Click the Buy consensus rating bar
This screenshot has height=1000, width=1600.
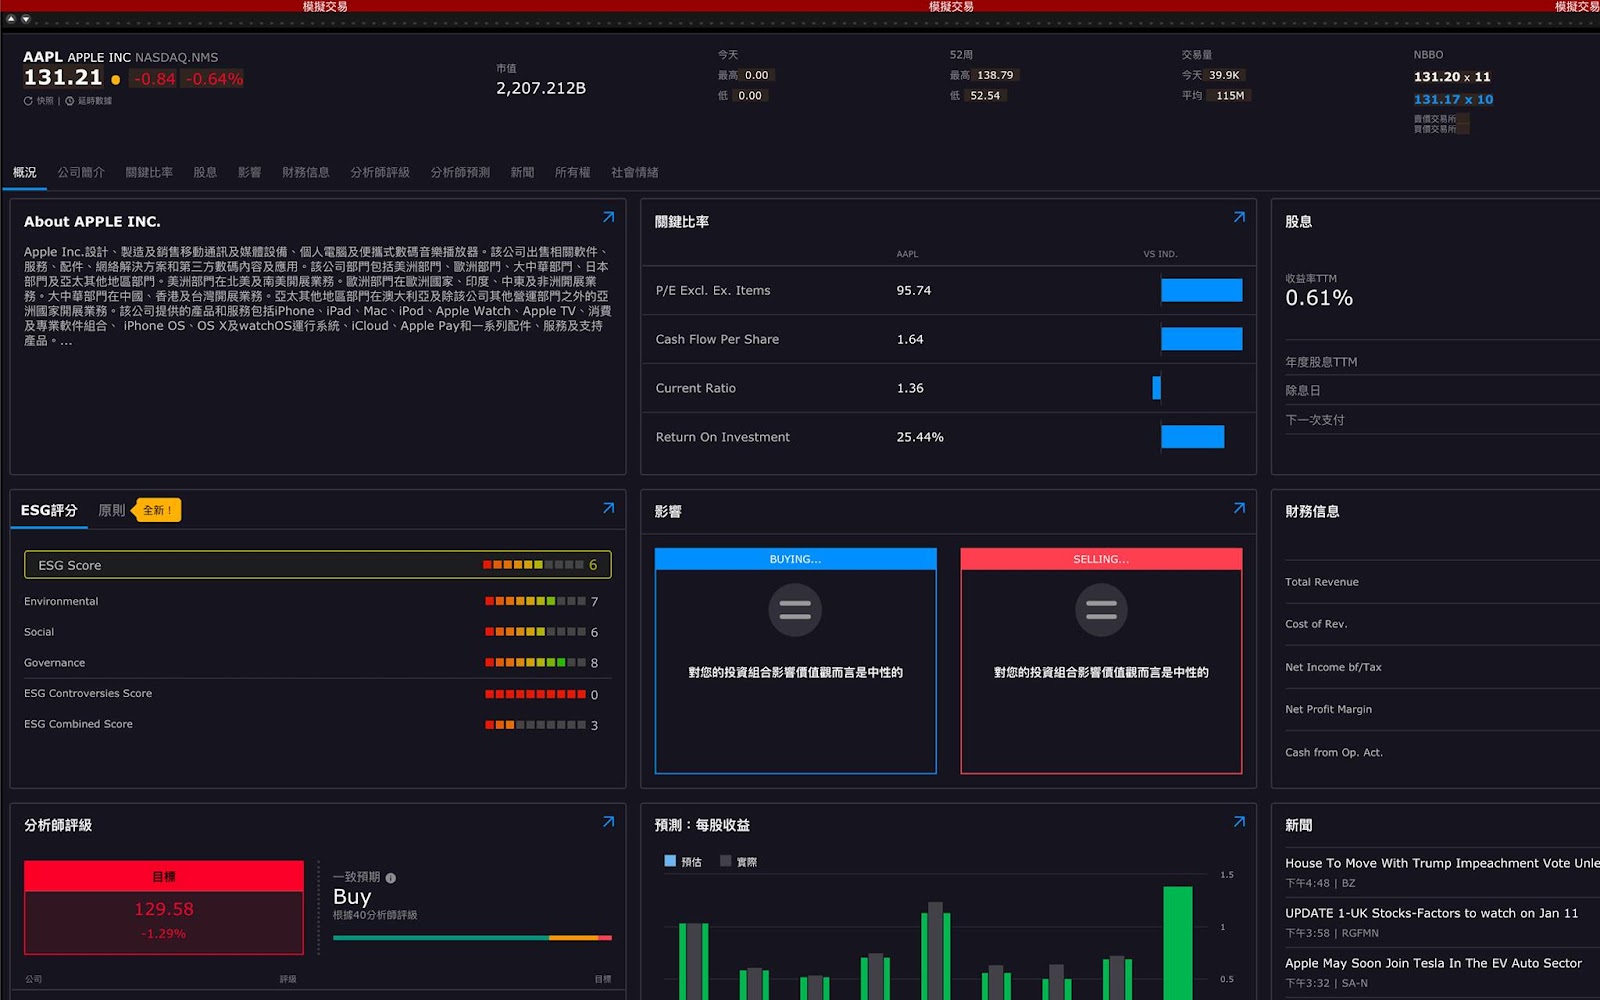coord(472,938)
